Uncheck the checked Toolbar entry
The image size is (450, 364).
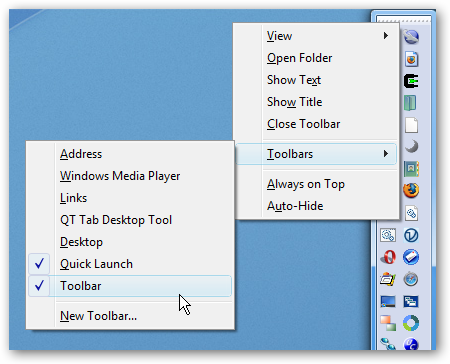(130, 286)
